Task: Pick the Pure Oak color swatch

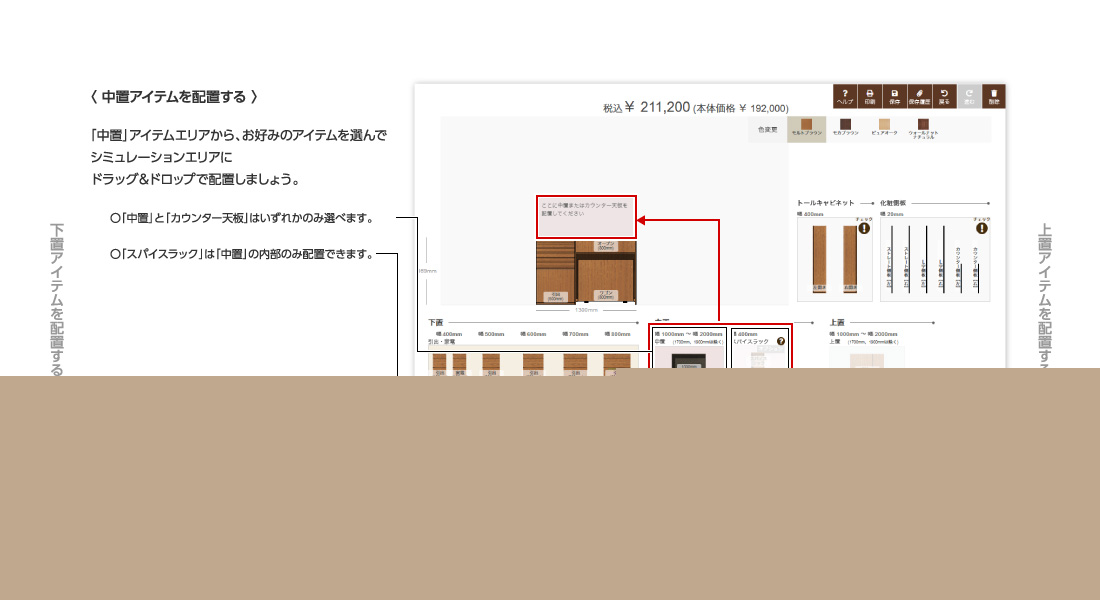Action: pyautogui.click(x=884, y=128)
